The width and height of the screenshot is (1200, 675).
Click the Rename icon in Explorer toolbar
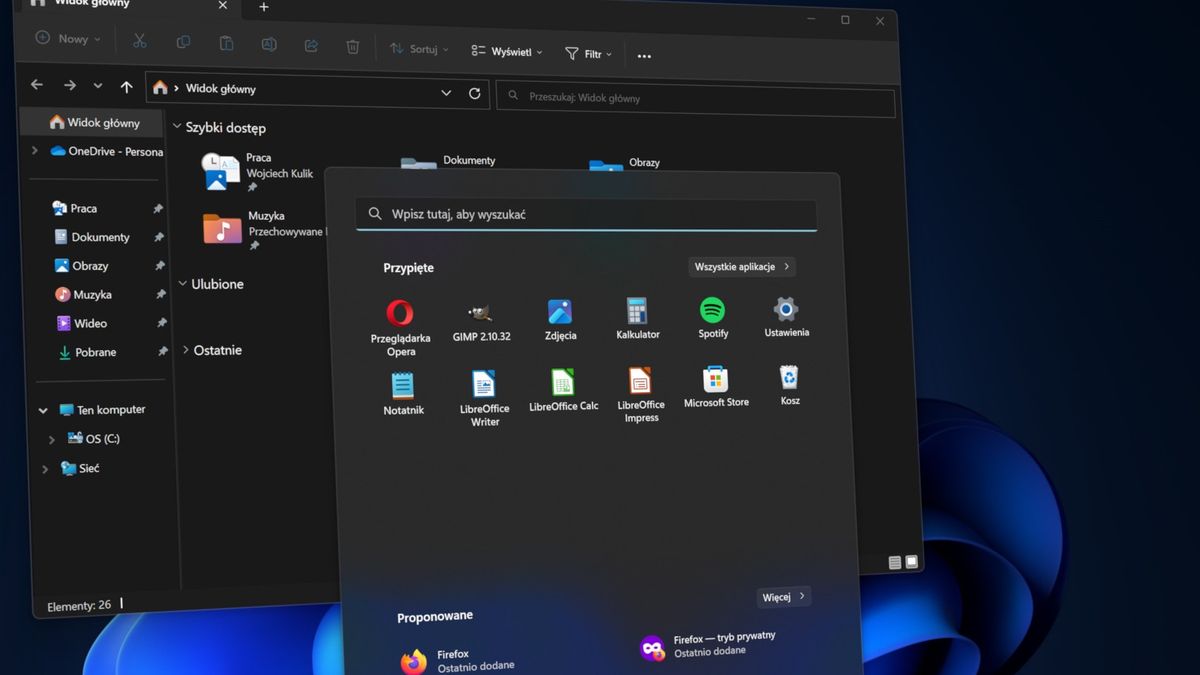(269, 44)
